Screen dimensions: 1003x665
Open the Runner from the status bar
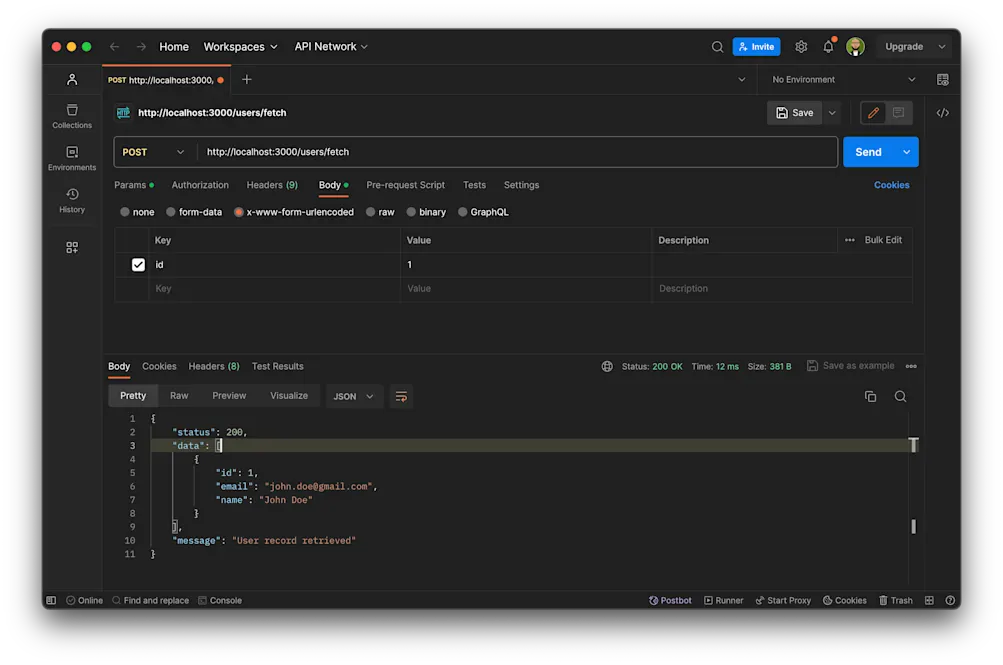723,600
